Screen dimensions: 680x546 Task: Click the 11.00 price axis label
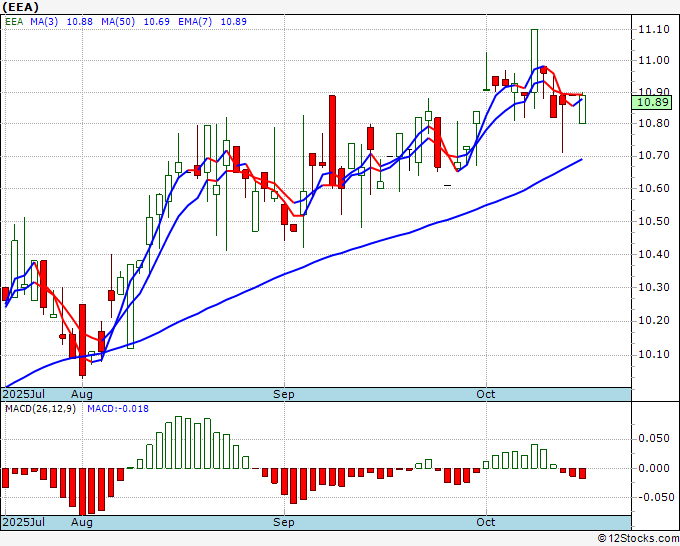(x=654, y=60)
